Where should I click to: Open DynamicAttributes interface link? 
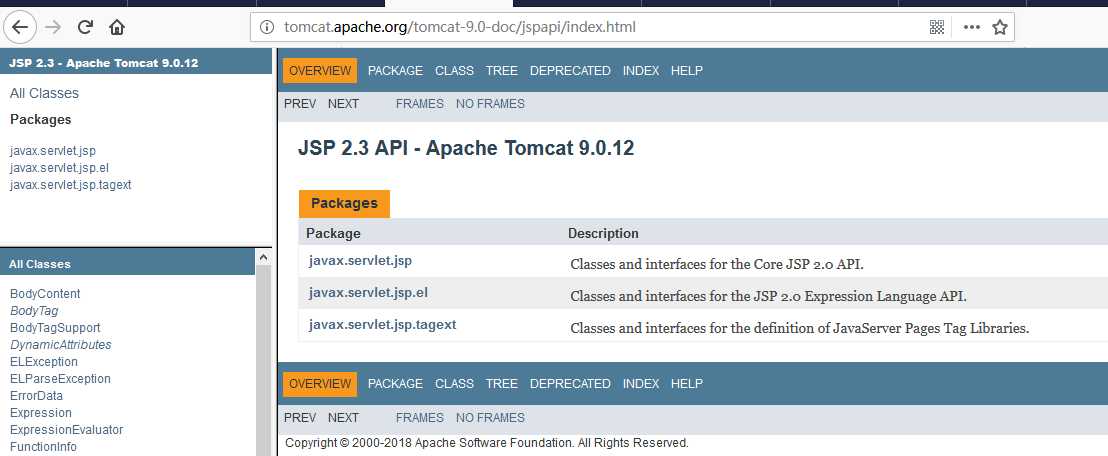click(61, 345)
